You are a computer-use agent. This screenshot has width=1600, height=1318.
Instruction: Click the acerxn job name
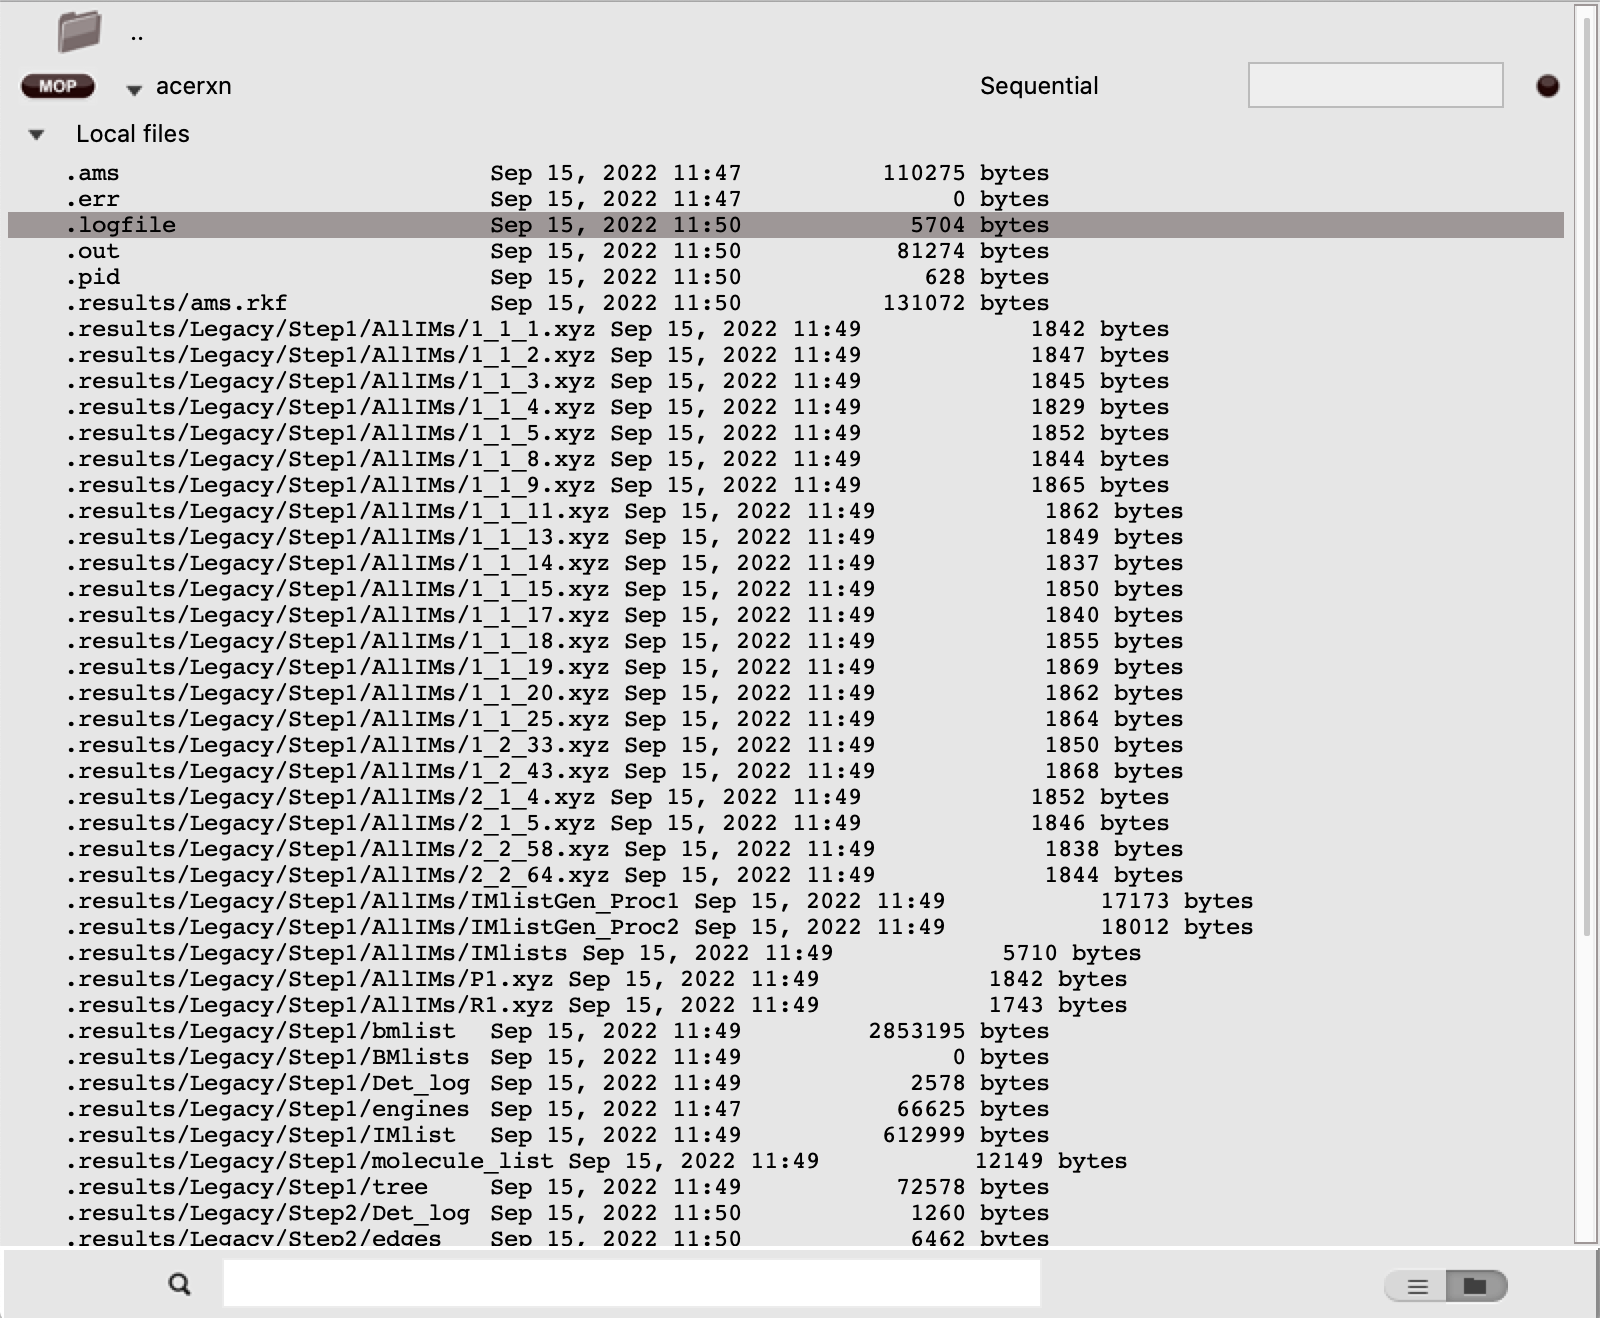tap(194, 86)
